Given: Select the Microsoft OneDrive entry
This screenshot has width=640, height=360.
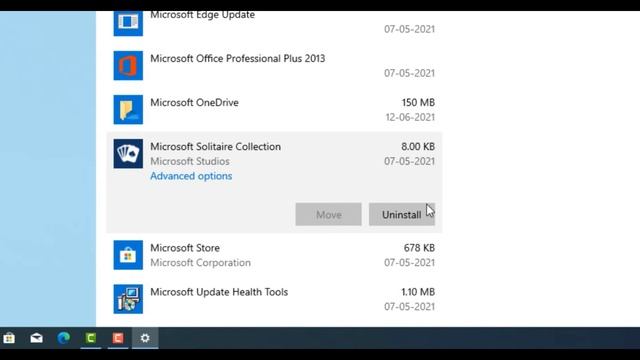Looking at the screenshot, I should [x=274, y=110].
